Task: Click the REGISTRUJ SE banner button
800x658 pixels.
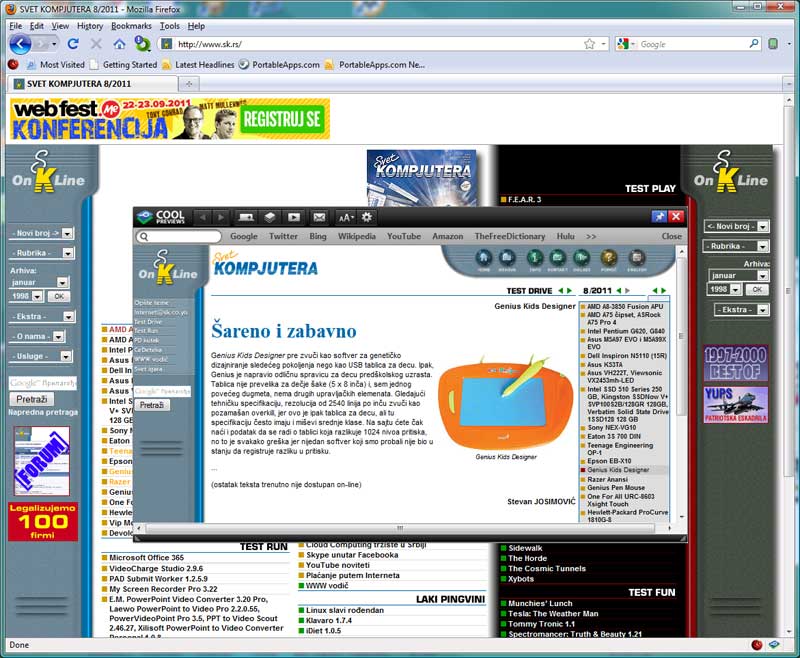Action: coord(282,119)
